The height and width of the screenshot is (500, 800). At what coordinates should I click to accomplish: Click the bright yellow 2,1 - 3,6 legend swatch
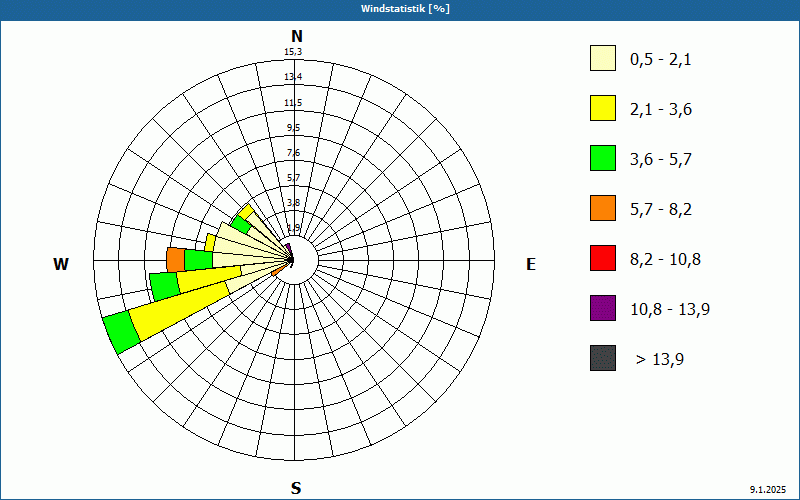point(603,108)
